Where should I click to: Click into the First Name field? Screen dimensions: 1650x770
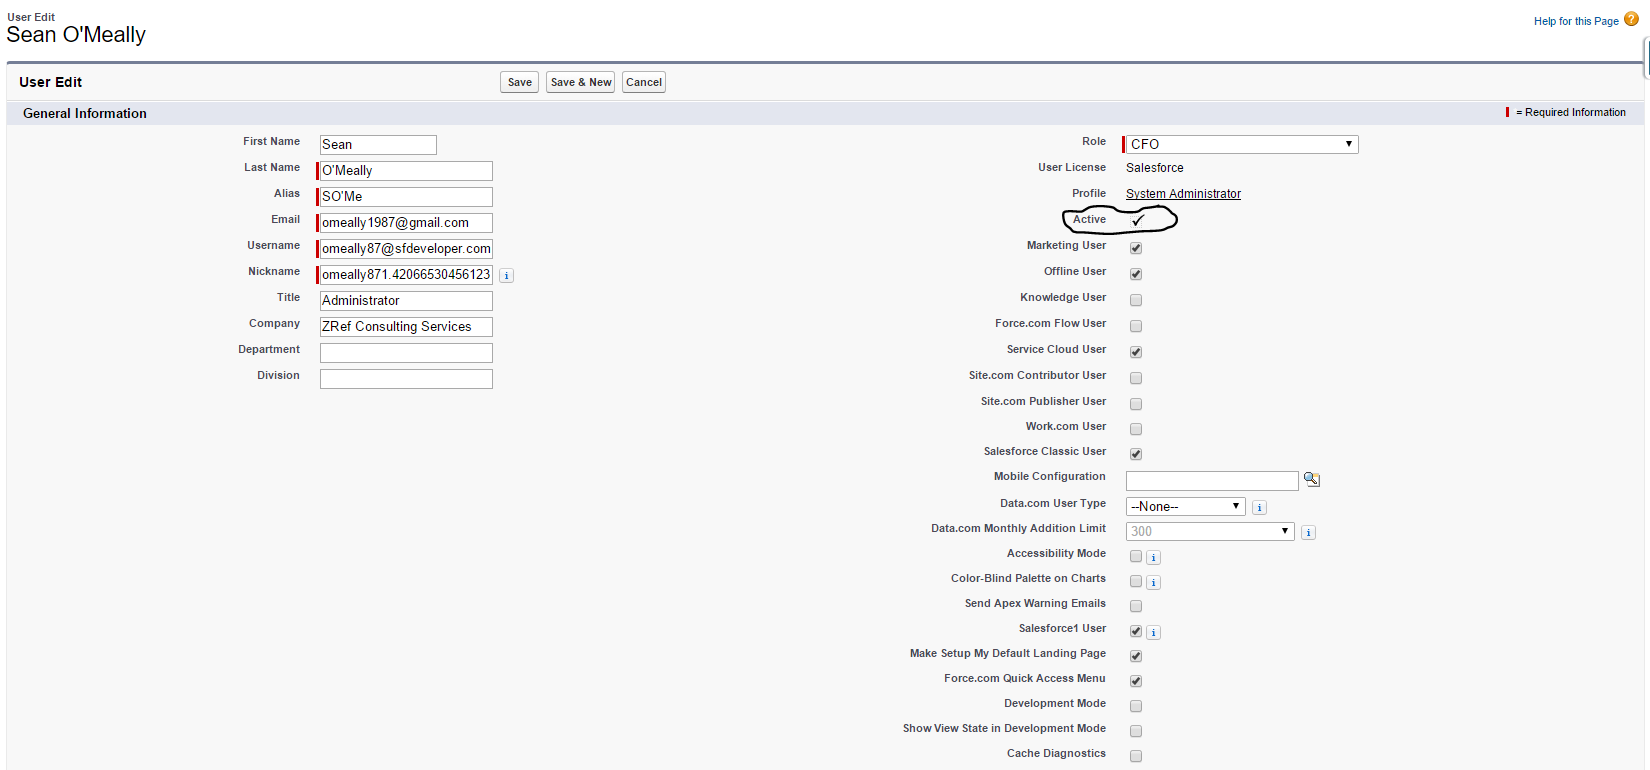point(378,145)
